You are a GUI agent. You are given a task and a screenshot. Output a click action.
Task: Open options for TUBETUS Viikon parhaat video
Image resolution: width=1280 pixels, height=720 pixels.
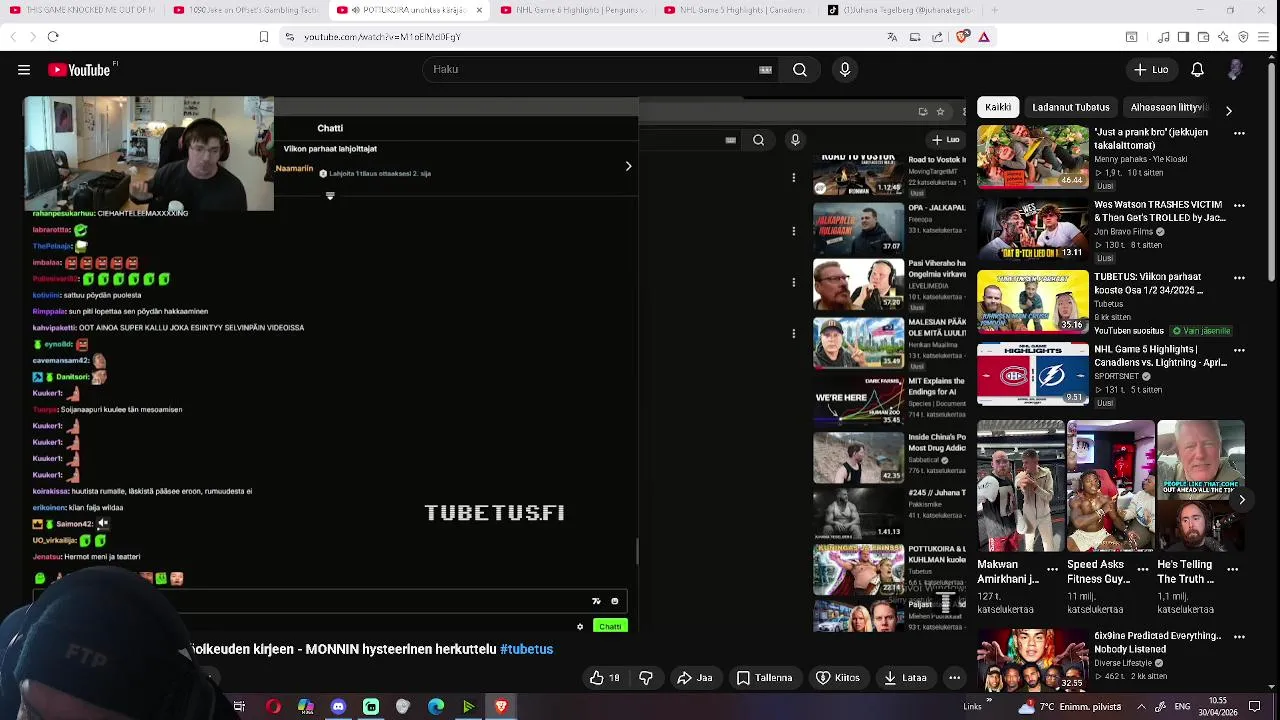(1240, 278)
